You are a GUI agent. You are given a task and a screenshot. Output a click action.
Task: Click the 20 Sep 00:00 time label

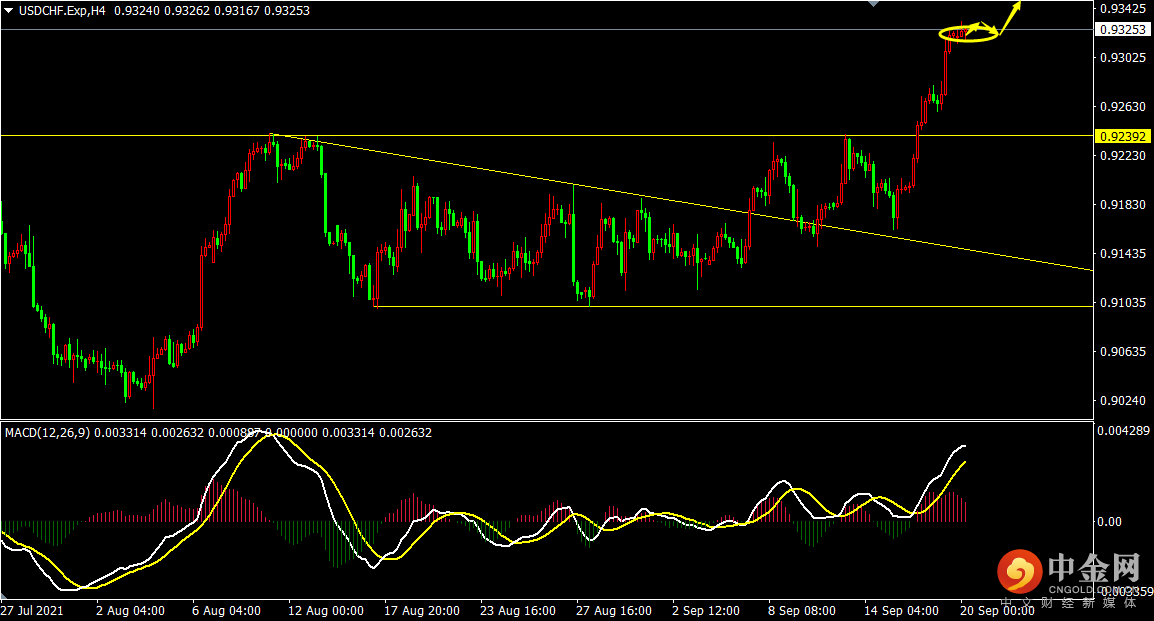pyautogui.click(x=997, y=611)
